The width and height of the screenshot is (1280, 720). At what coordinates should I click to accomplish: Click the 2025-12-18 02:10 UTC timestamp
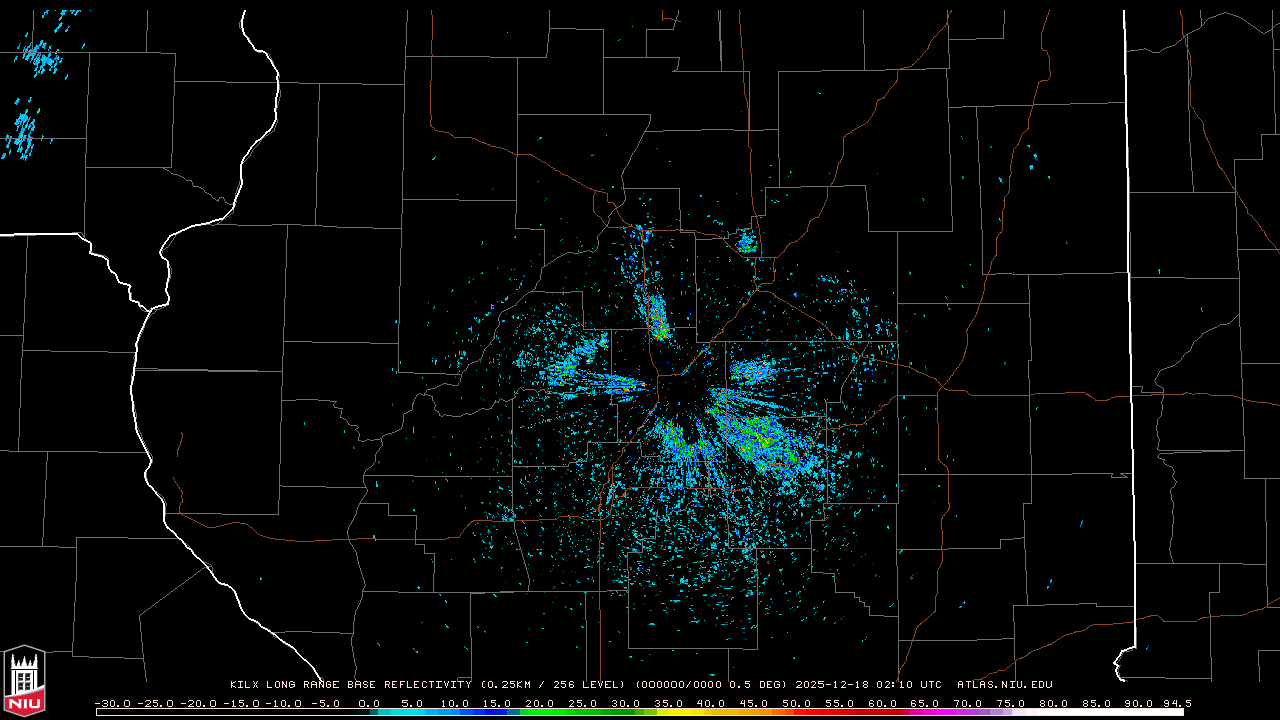868,685
